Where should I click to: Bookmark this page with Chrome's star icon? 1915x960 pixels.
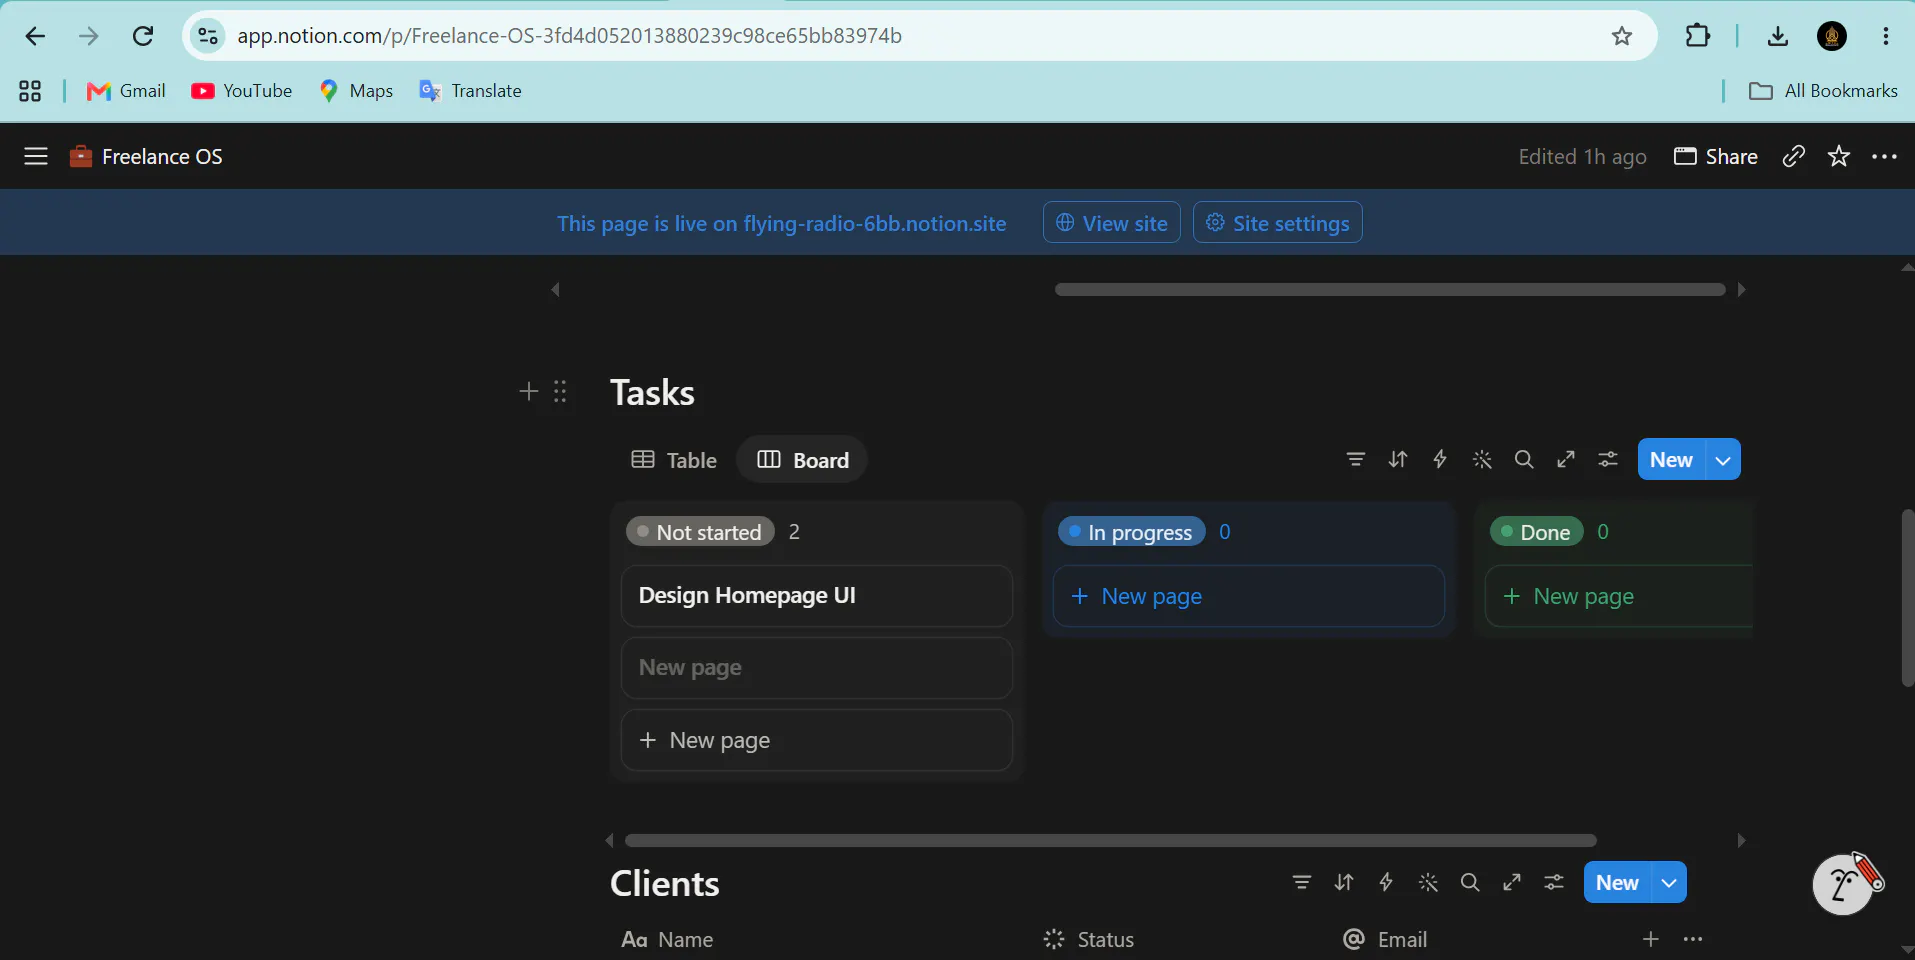point(1622,36)
